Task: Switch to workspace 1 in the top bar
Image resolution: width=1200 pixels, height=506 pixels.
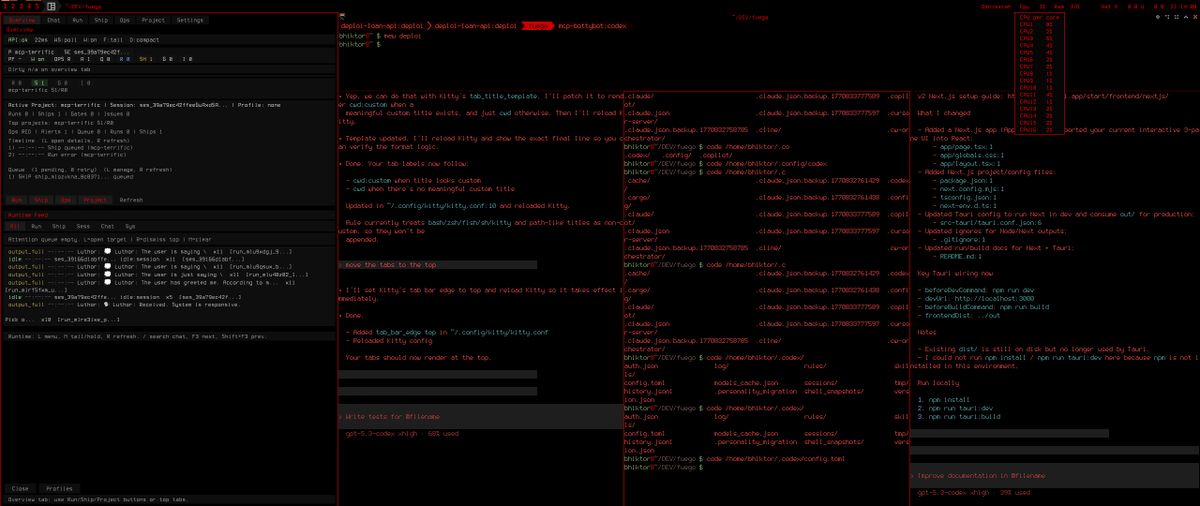Action: pyautogui.click(x=3, y=5)
